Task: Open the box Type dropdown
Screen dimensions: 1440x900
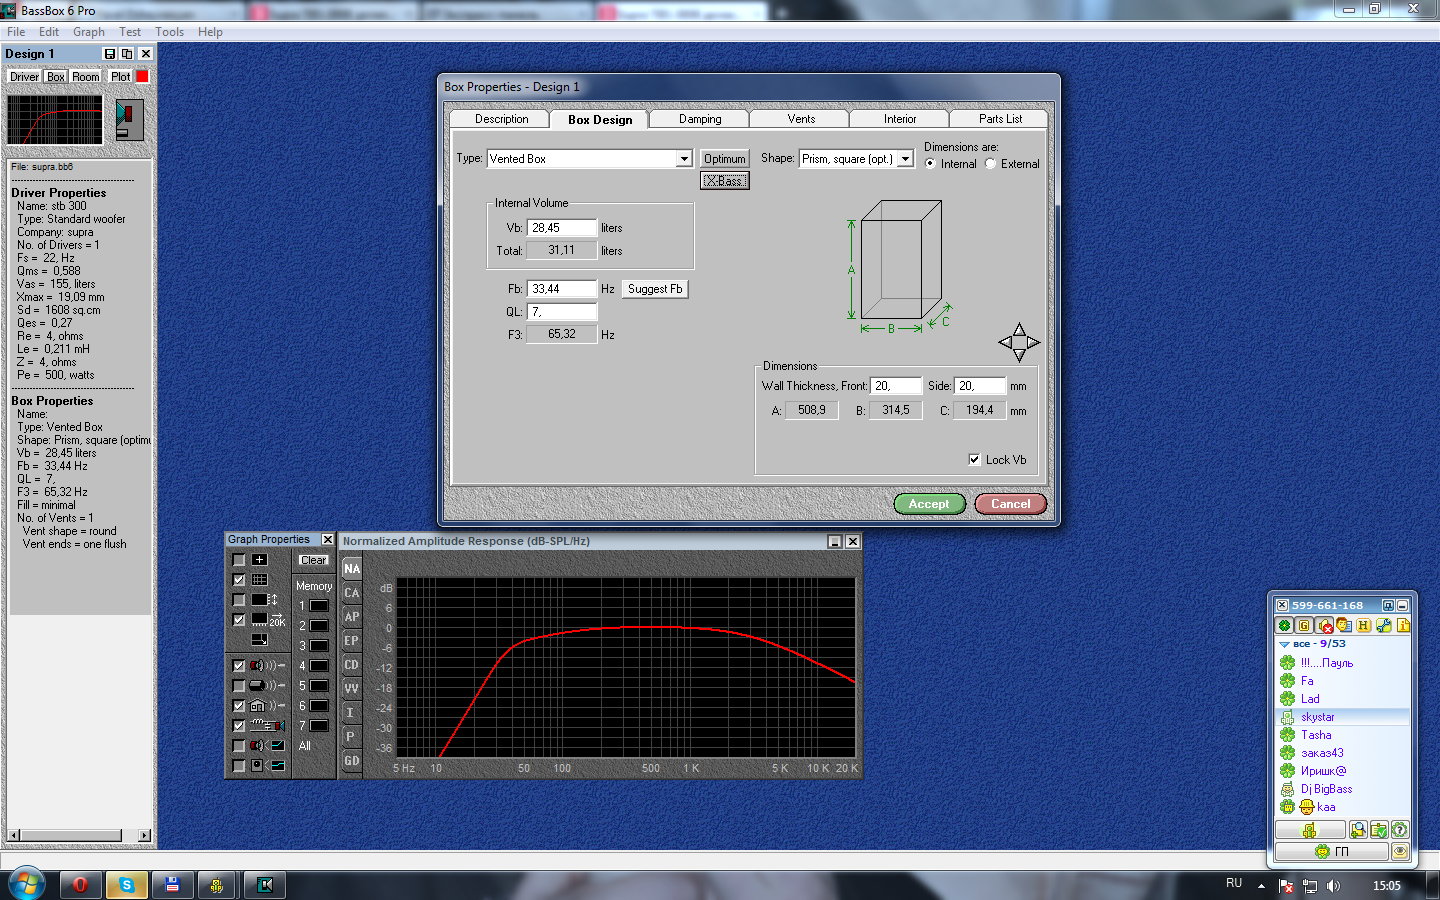Action: (684, 159)
